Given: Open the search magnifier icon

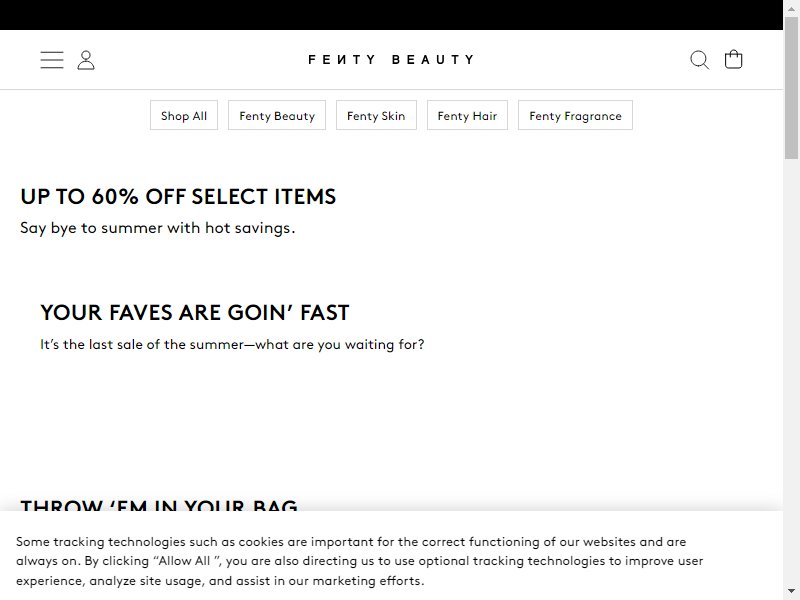Looking at the screenshot, I should 699,60.
